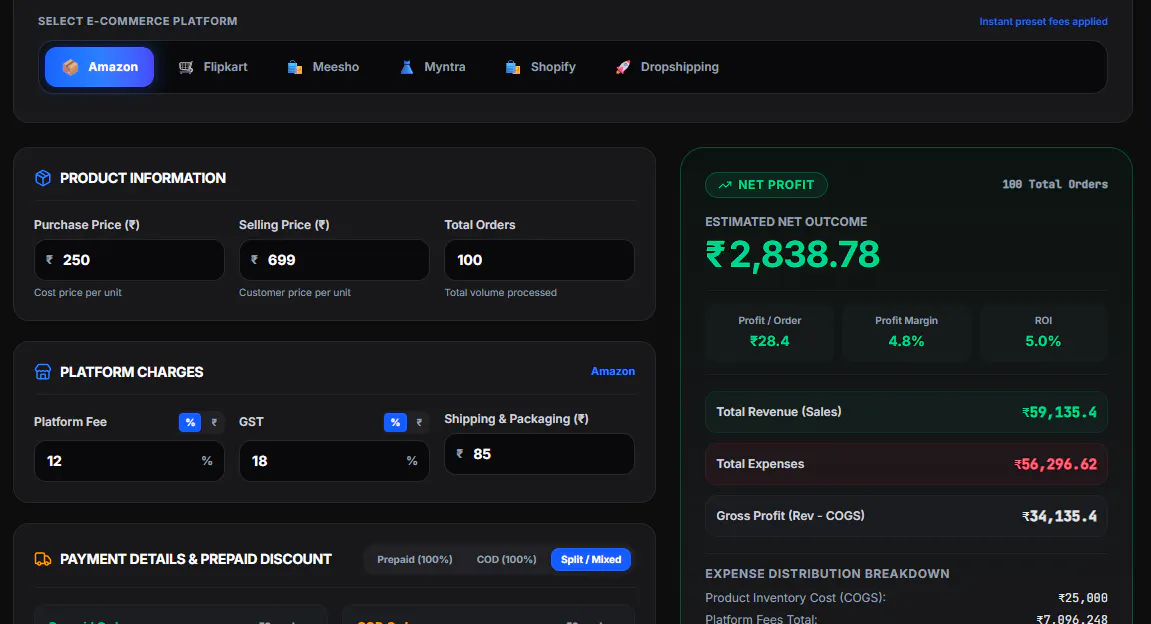Image resolution: width=1151 pixels, height=624 pixels.
Task: Choose the Meesho platform
Action: [323, 67]
